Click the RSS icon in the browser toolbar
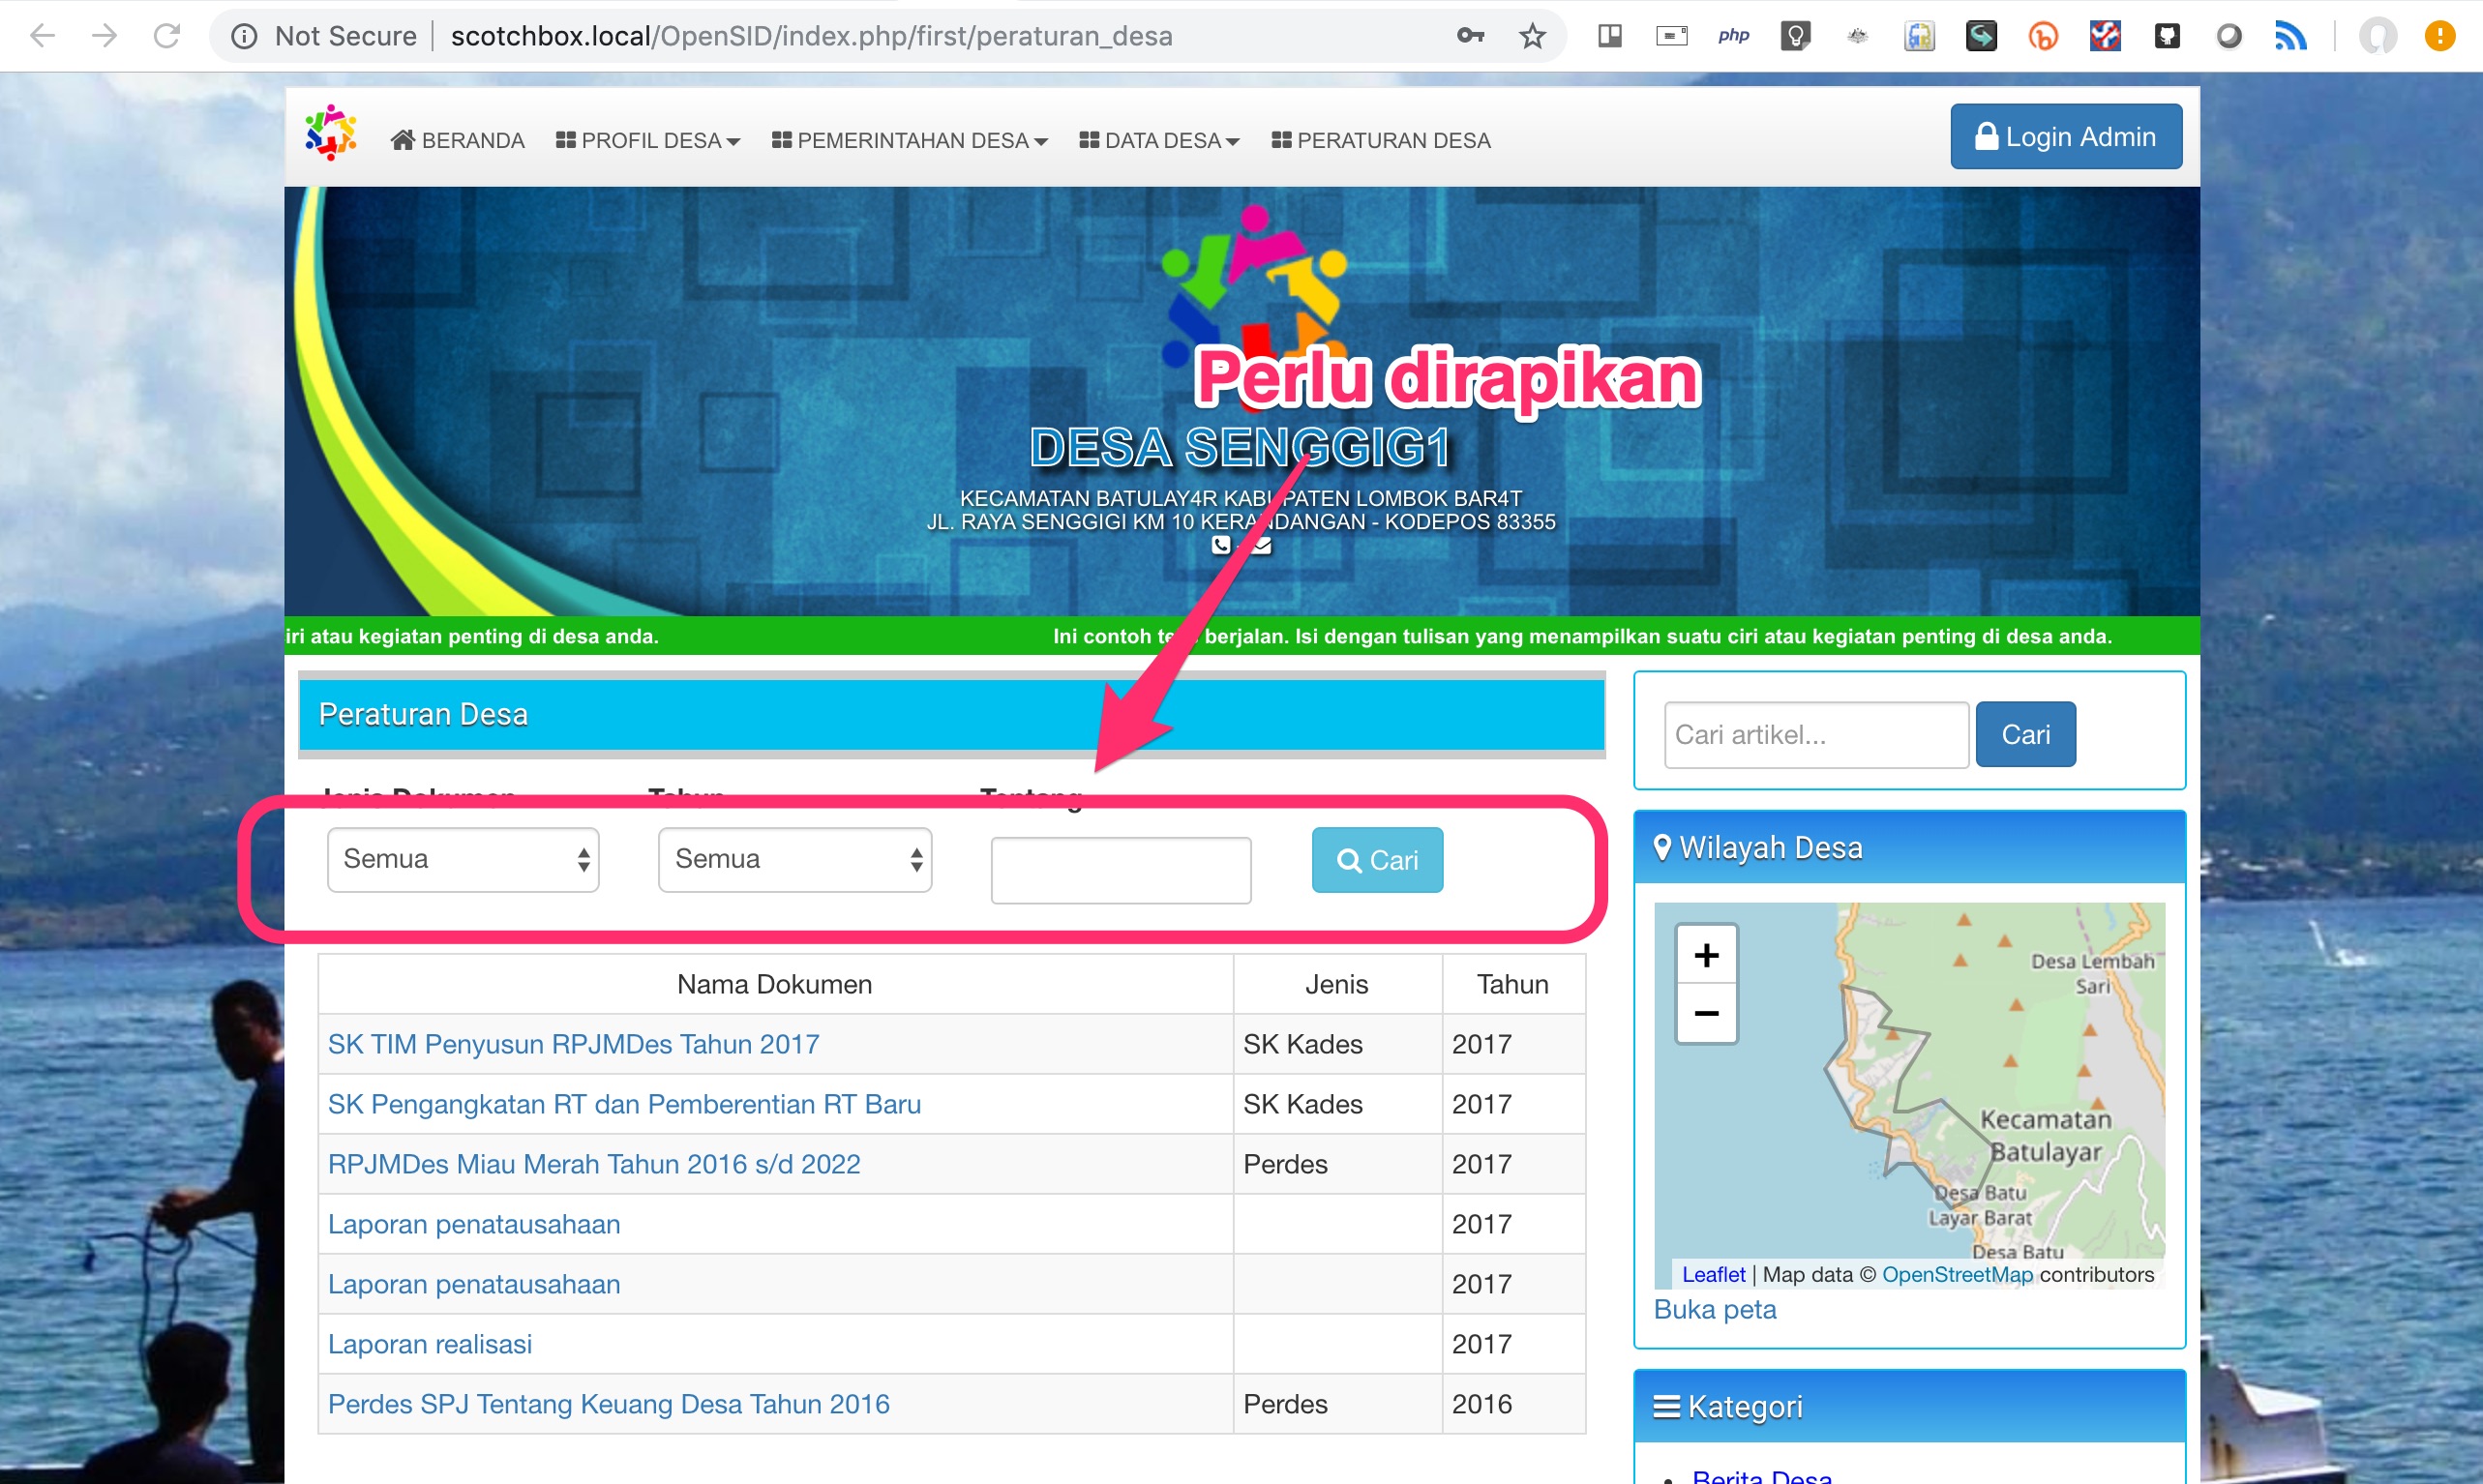Screen dimensions: 2483x1484 point(2291,36)
